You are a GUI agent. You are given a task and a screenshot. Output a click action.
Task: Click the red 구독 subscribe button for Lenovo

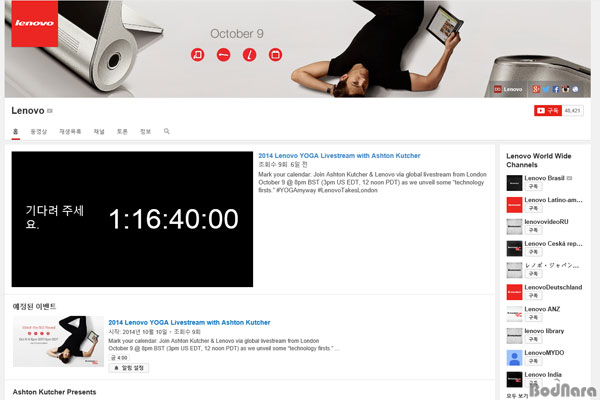click(x=548, y=111)
